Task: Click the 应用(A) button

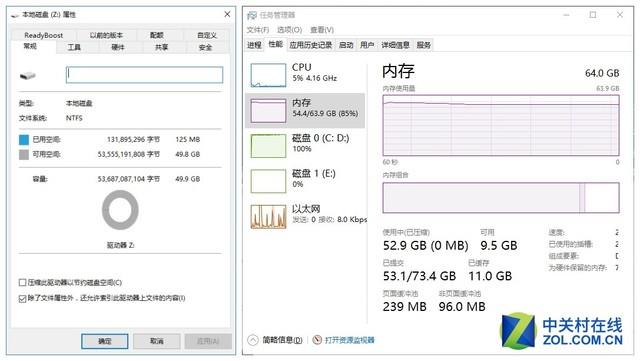Action: 208,341
